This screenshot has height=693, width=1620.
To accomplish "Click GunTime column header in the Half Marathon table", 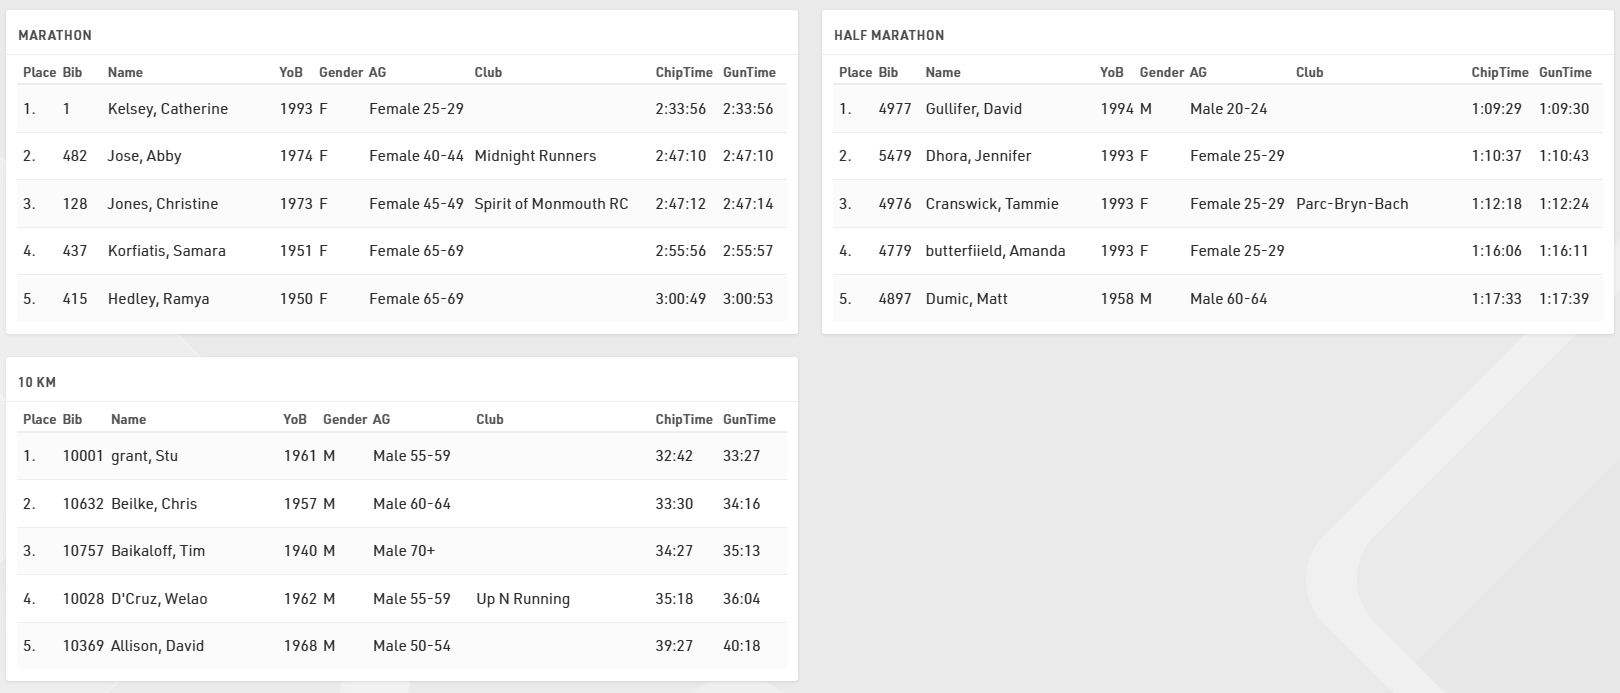I will click(1565, 72).
